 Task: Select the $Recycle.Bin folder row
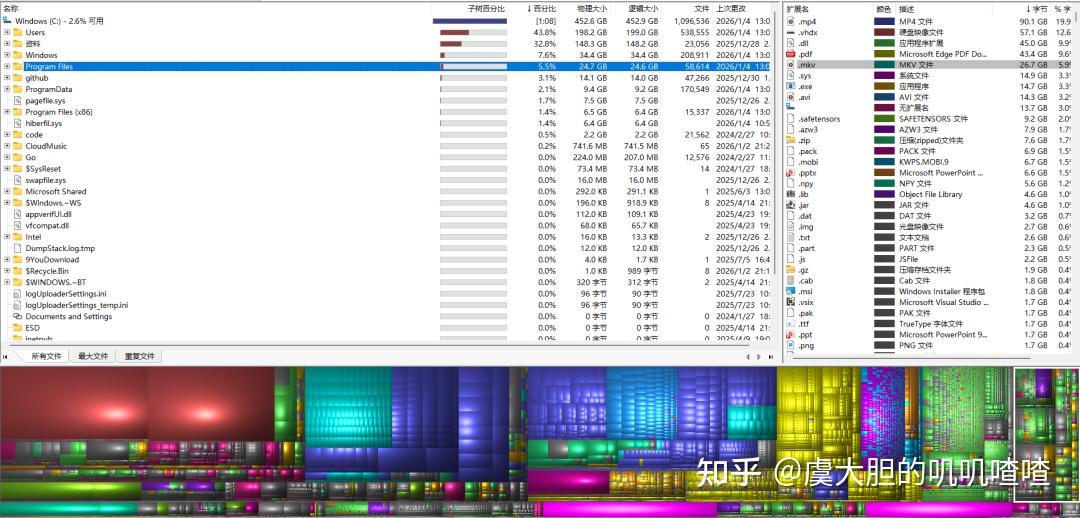(x=386, y=271)
